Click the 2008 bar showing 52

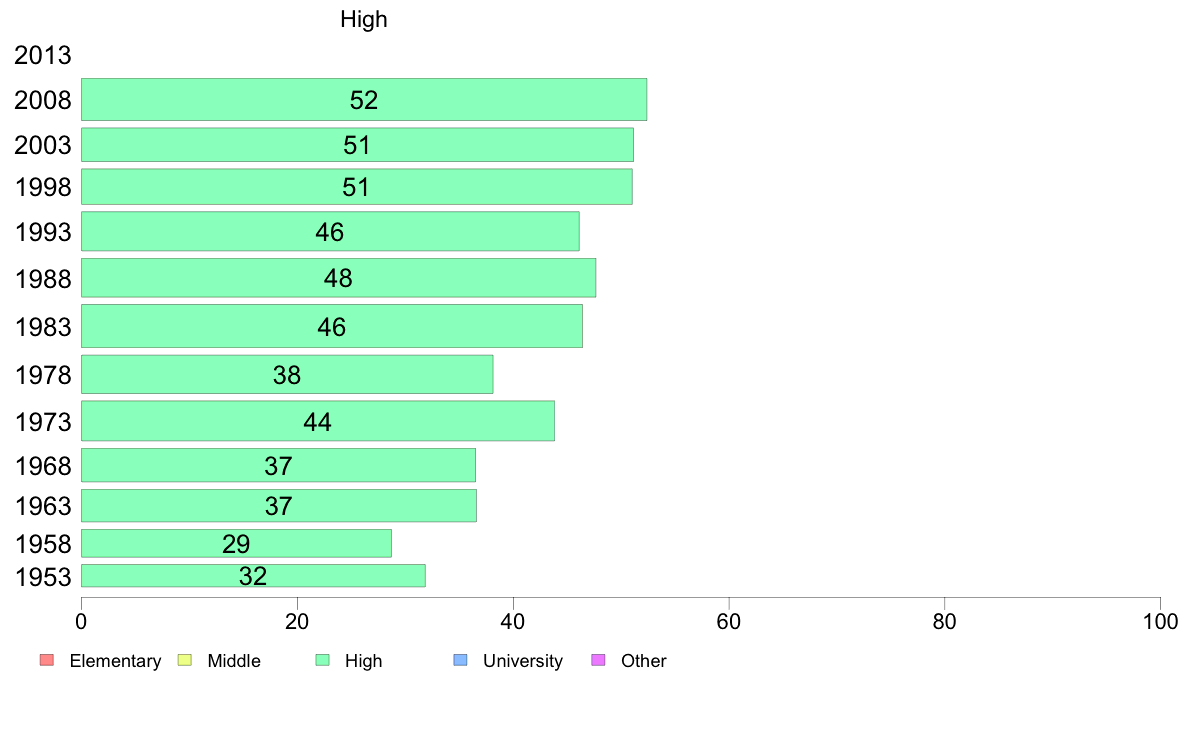click(x=364, y=99)
